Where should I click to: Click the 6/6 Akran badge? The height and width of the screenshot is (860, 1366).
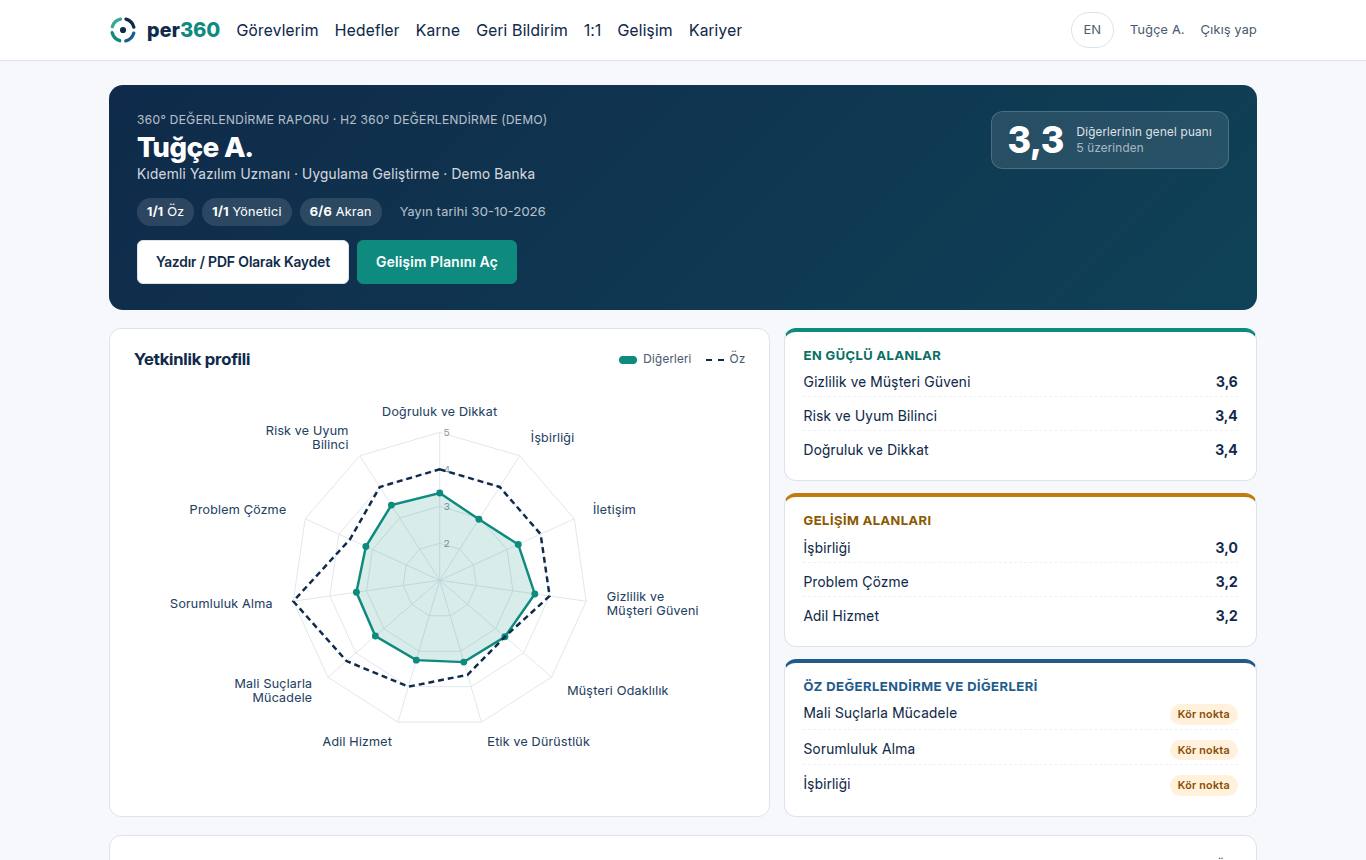point(341,212)
